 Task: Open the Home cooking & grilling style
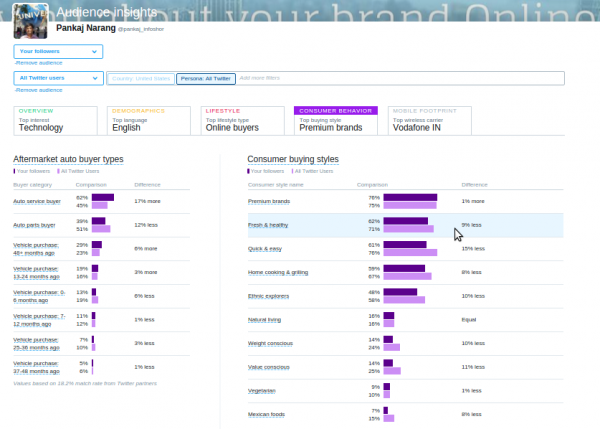278,272
